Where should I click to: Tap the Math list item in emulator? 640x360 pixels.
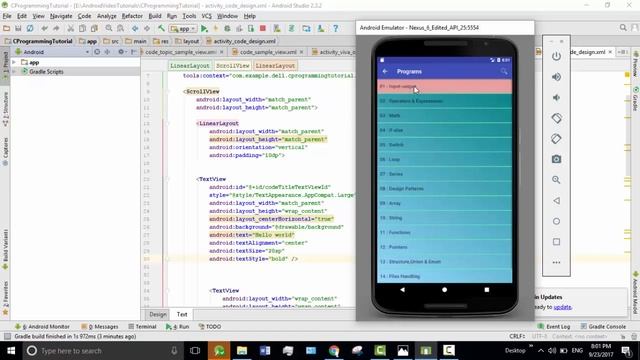(444, 116)
